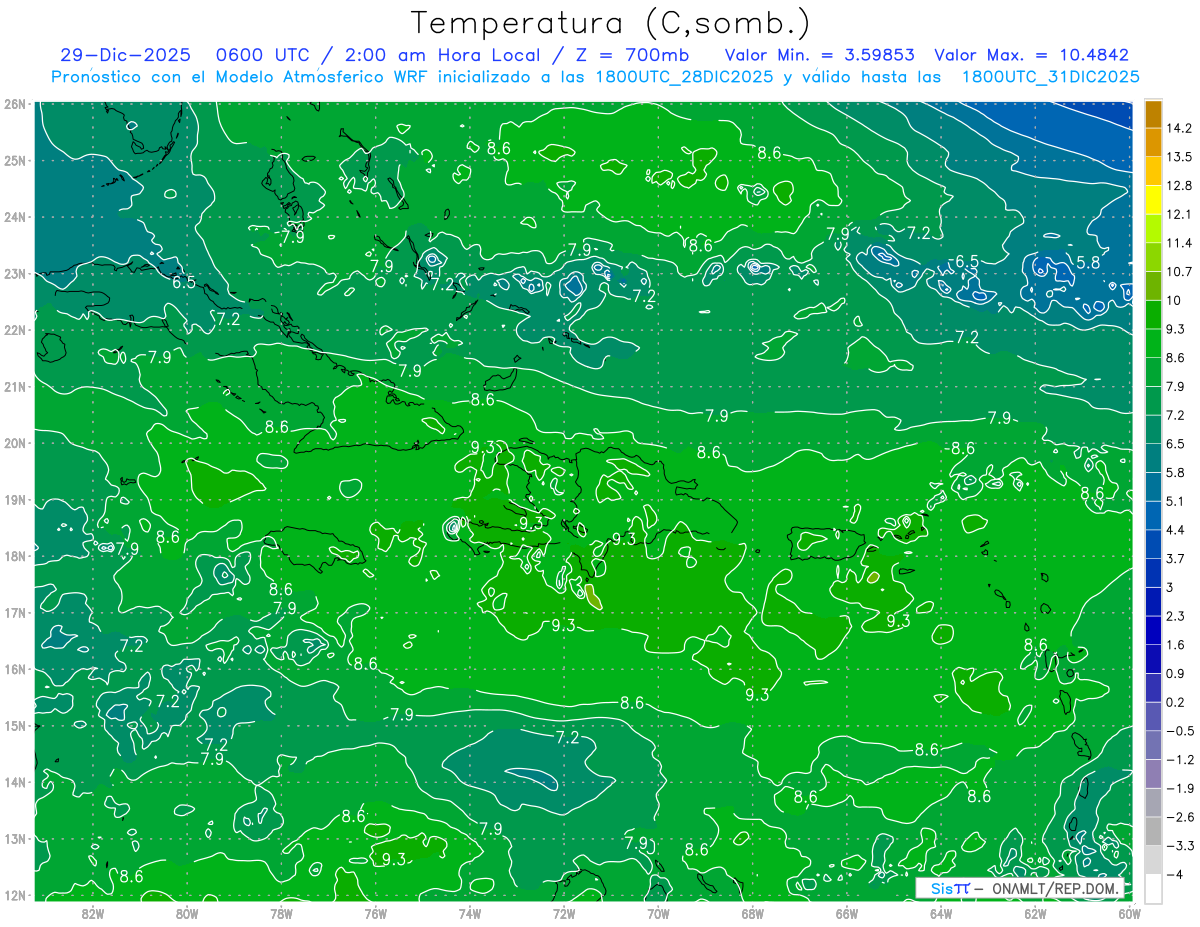Click the 14.2 color scale label
The height and width of the screenshot is (927, 1200).
[1178, 128]
